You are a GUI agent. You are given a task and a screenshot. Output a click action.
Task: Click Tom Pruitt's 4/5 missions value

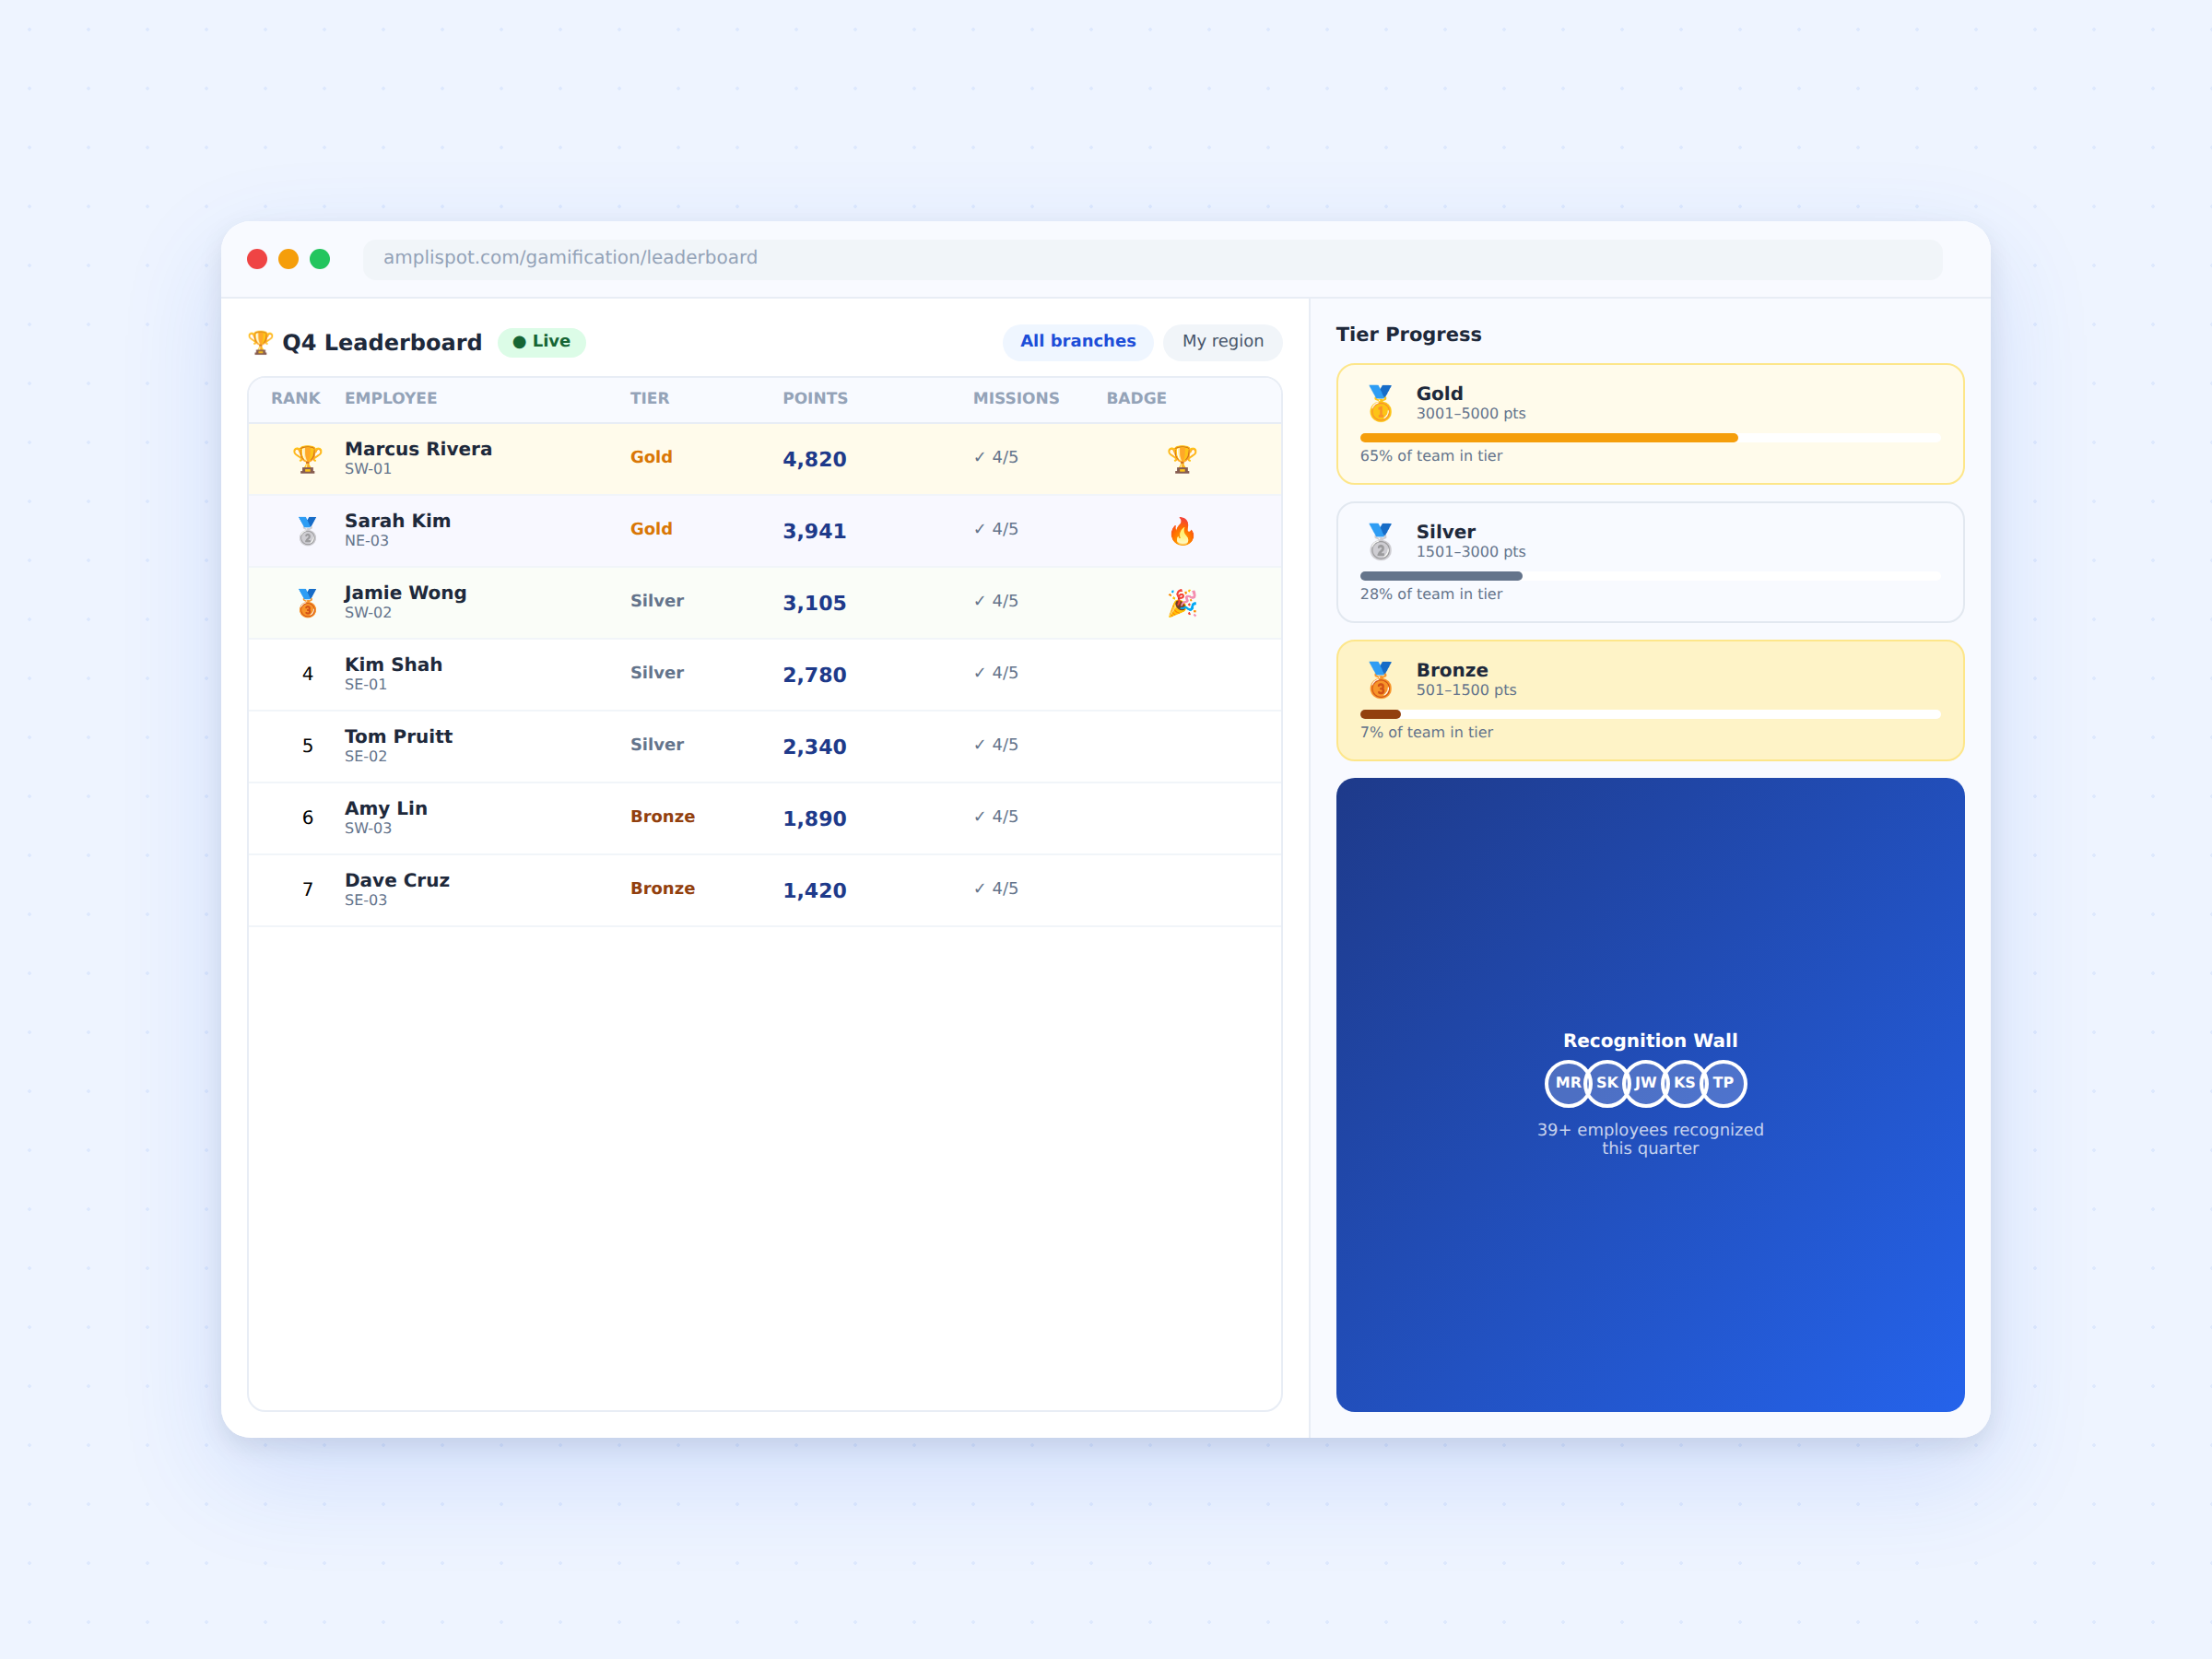tap(996, 745)
